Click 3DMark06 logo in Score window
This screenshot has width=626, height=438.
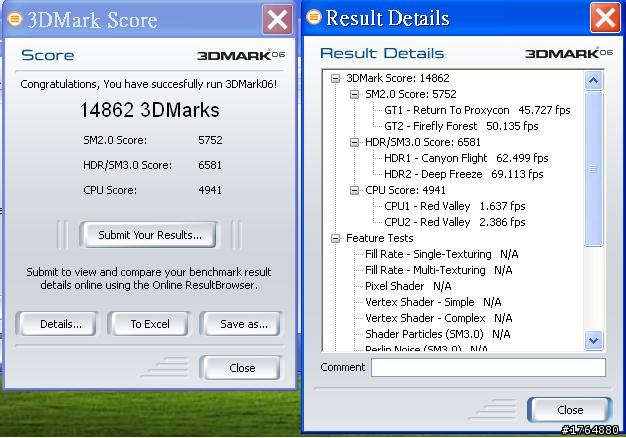[x=241, y=55]
